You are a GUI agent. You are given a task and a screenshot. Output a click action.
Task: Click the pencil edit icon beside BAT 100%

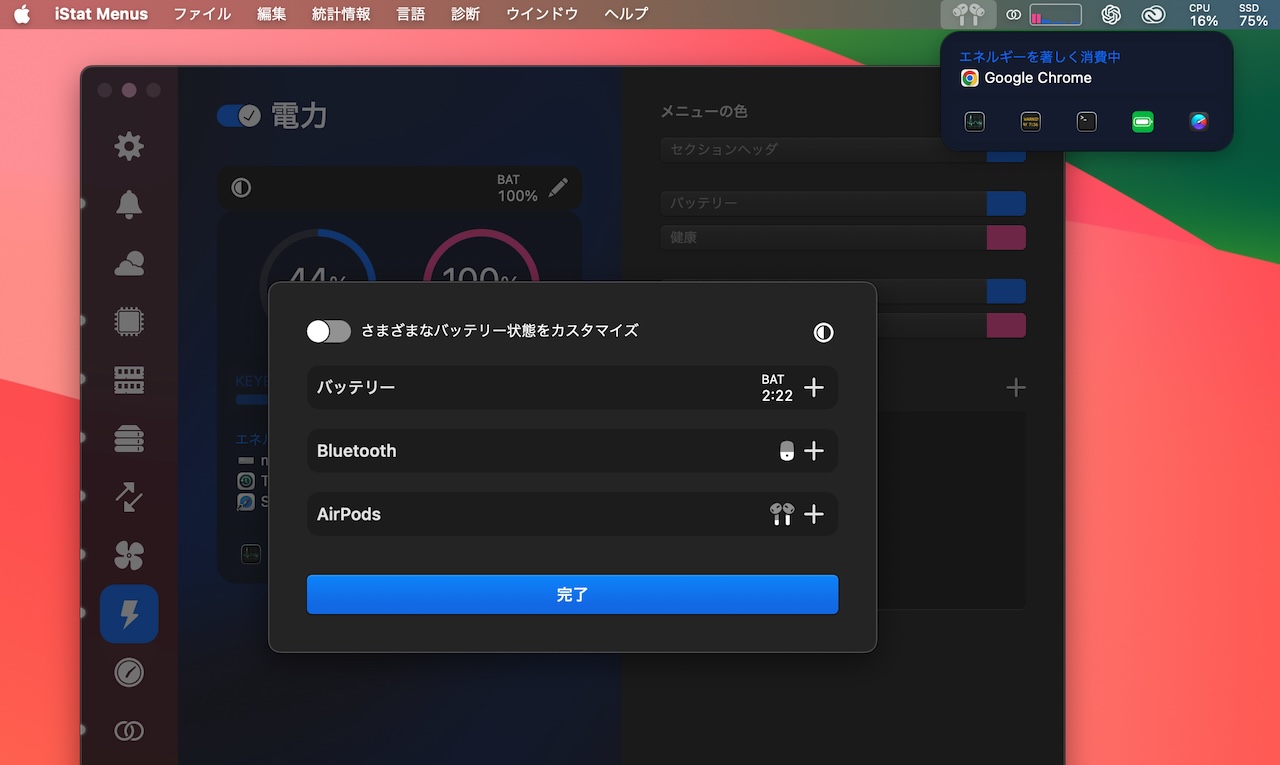click(x=558, y=187)
